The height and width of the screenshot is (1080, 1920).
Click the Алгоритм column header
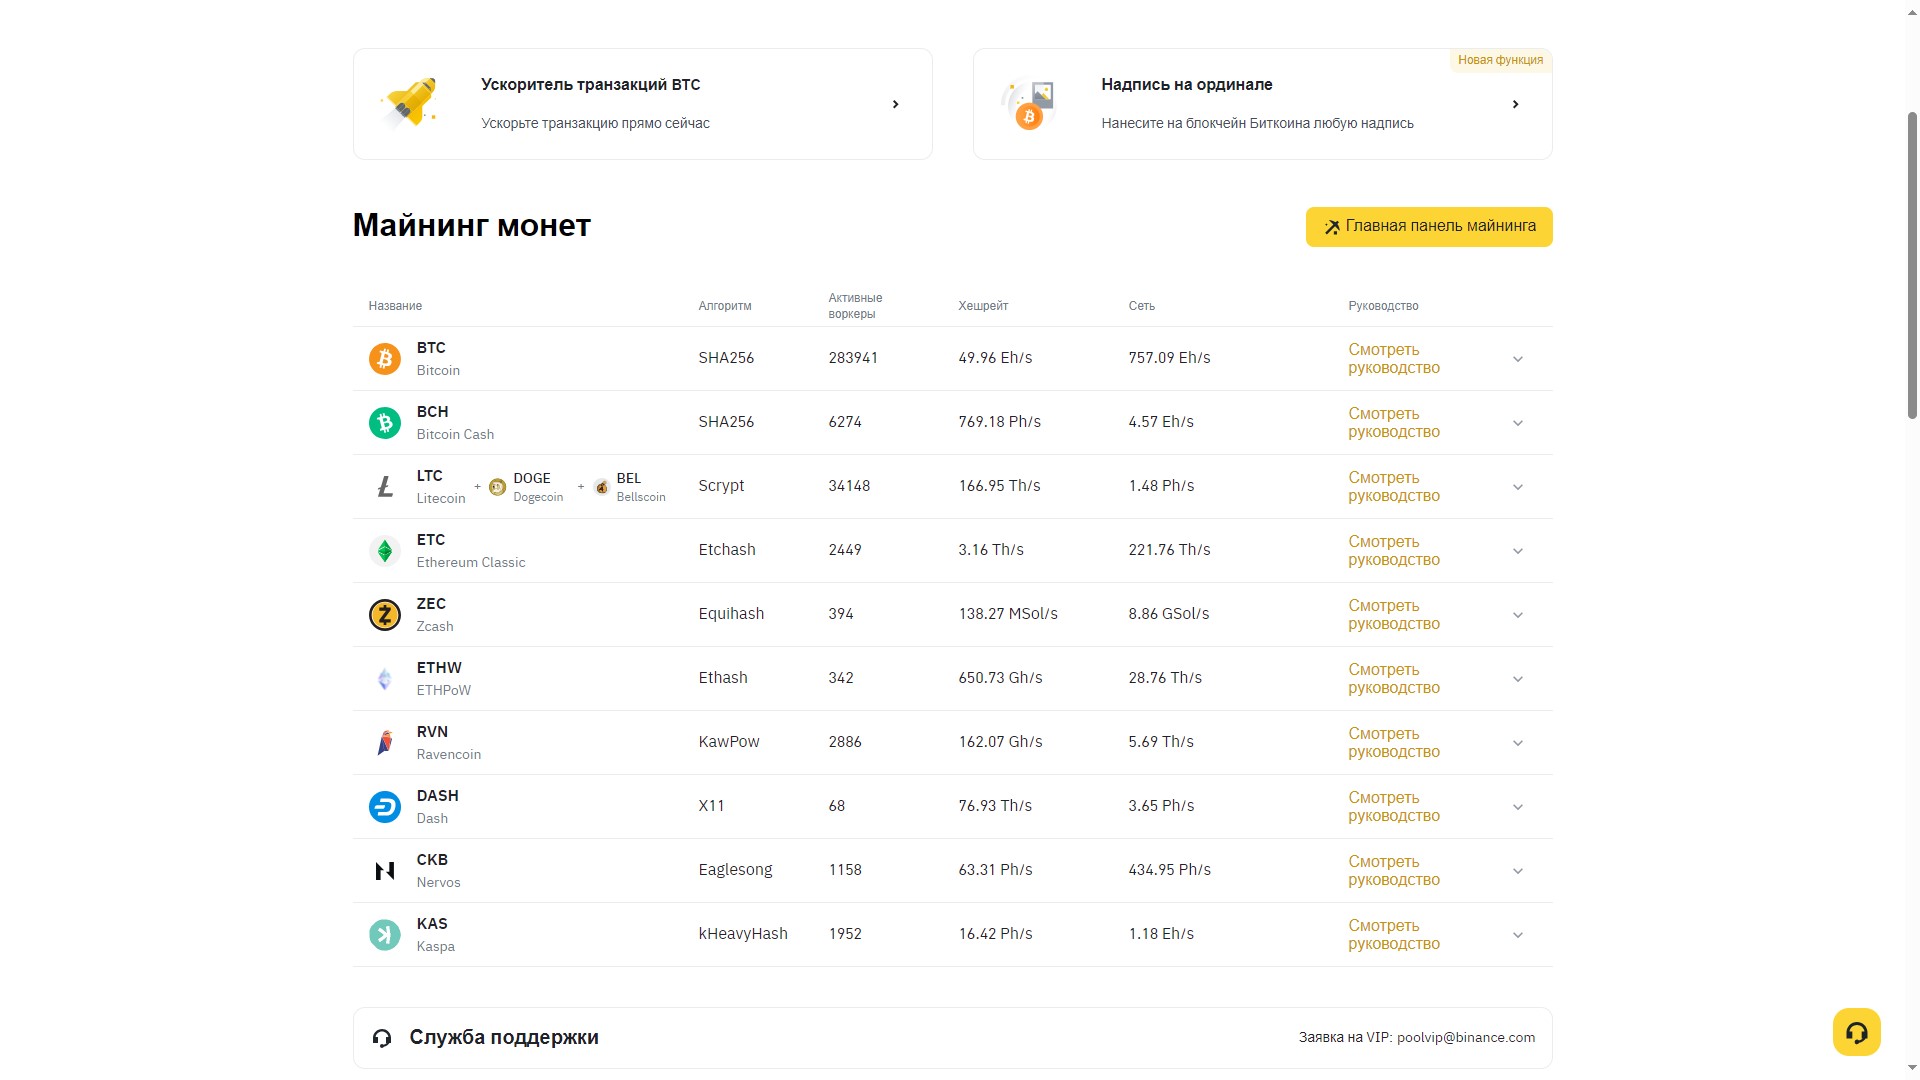coord(725,306)
